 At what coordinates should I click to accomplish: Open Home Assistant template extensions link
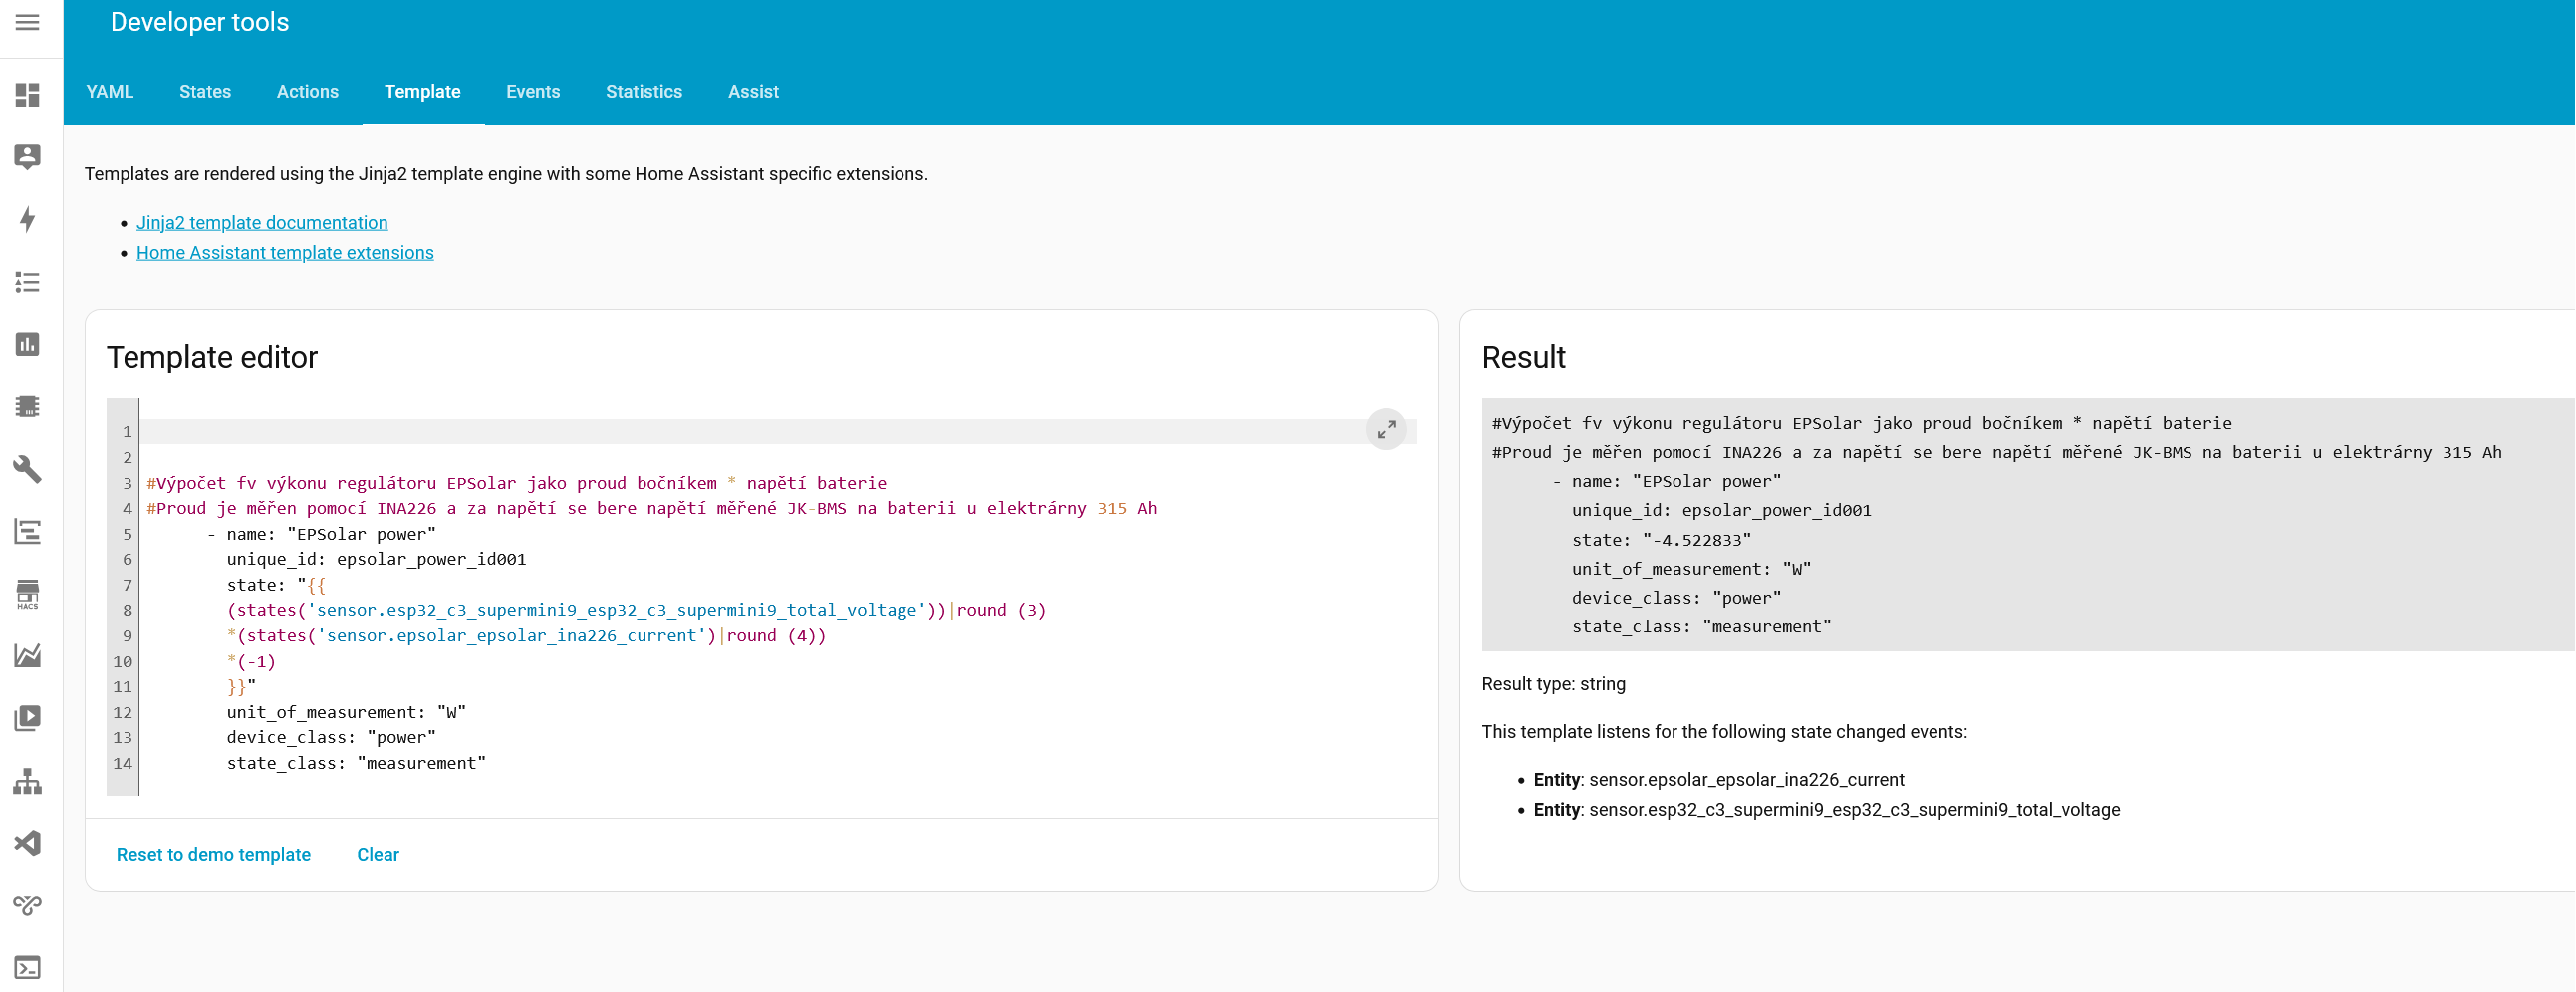tap(285, 252)
